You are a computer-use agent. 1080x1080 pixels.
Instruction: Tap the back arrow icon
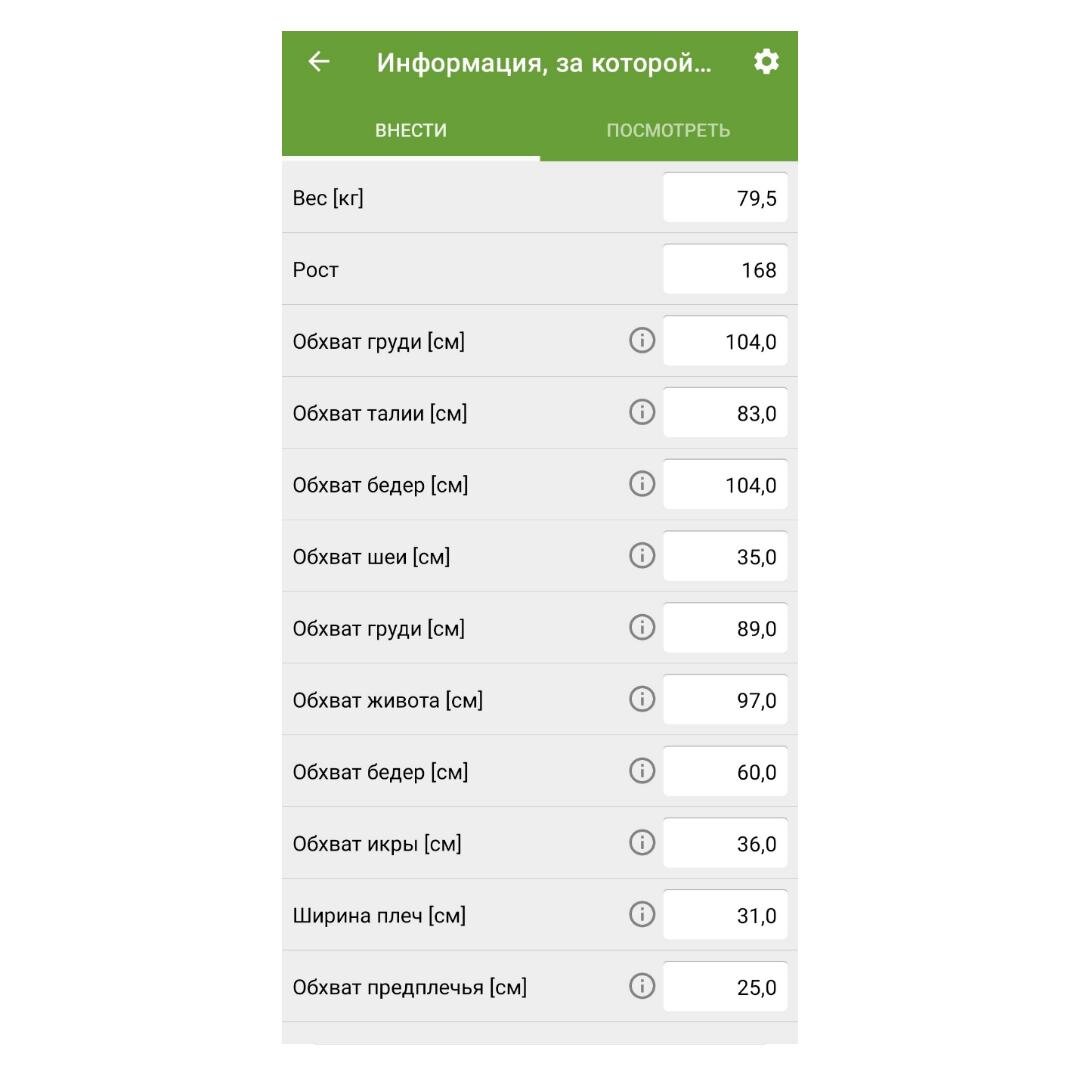[318, 62]
